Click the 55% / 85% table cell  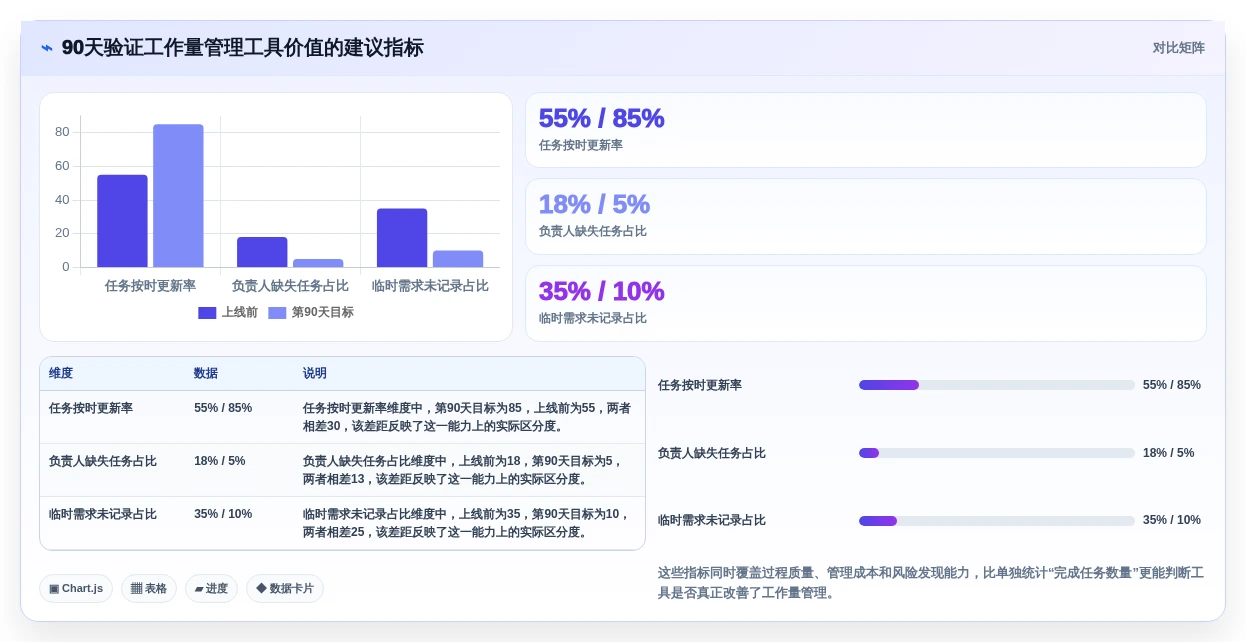click(223, 408)
